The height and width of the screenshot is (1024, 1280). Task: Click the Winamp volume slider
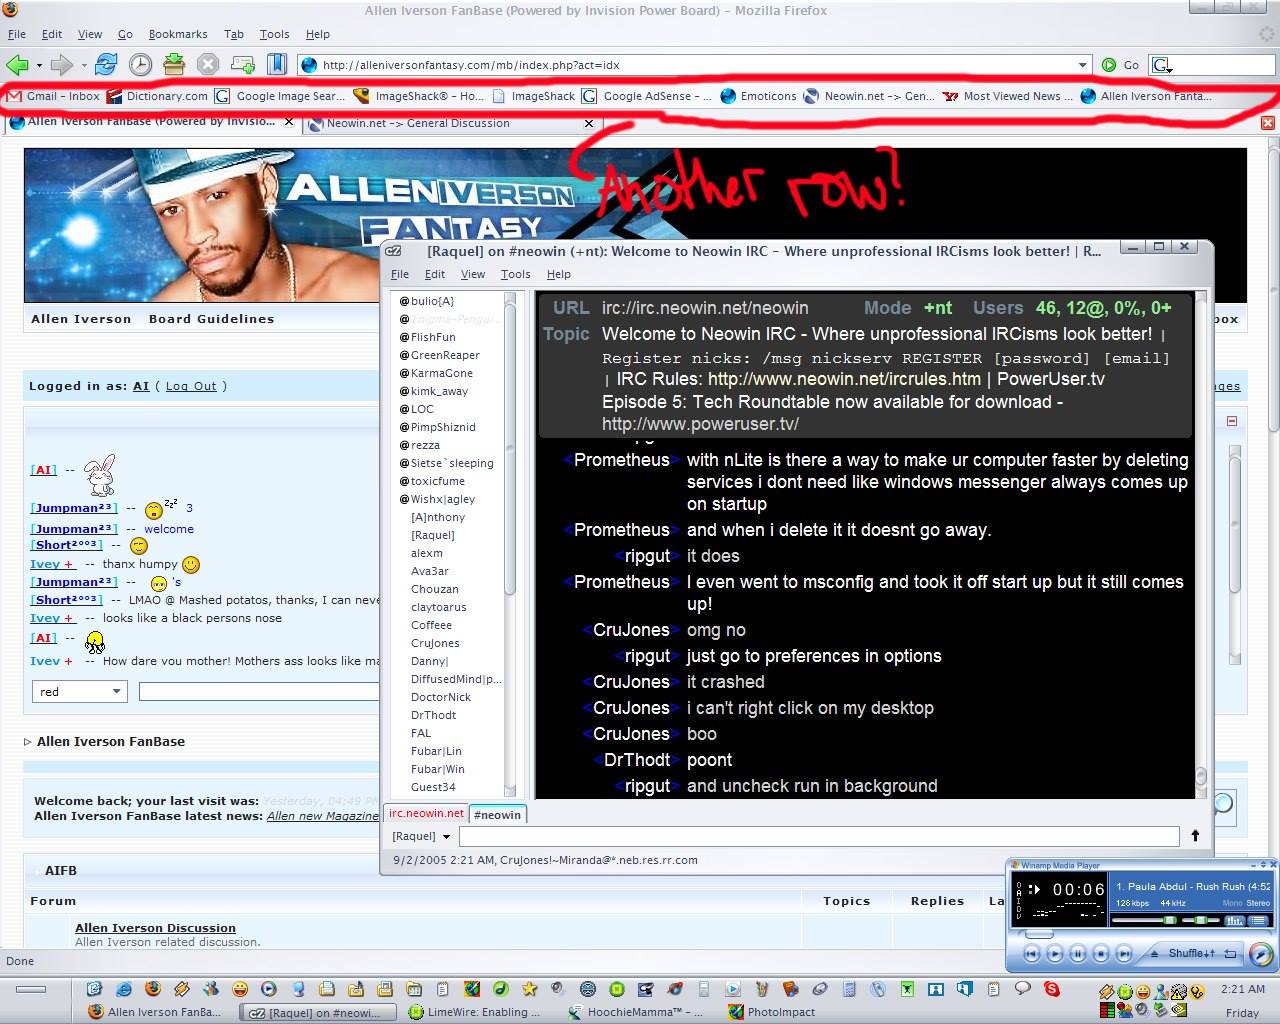coord(1145,920)
